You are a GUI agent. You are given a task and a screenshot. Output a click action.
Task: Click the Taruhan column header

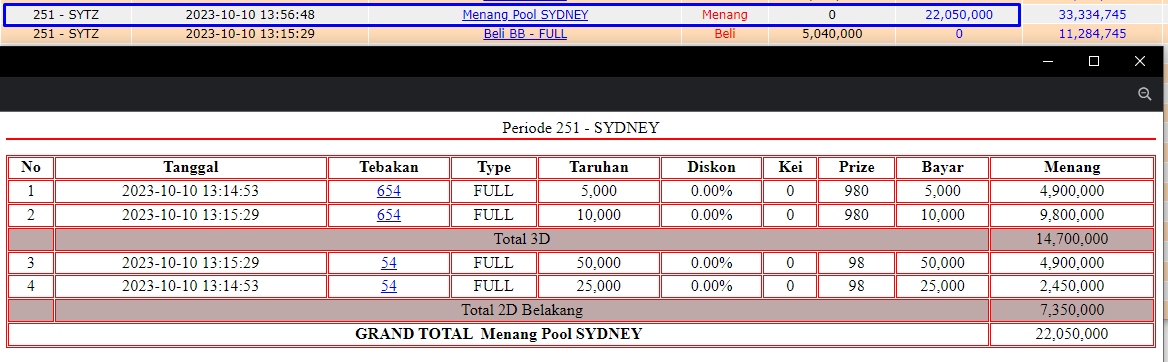[x=599, y=167]
